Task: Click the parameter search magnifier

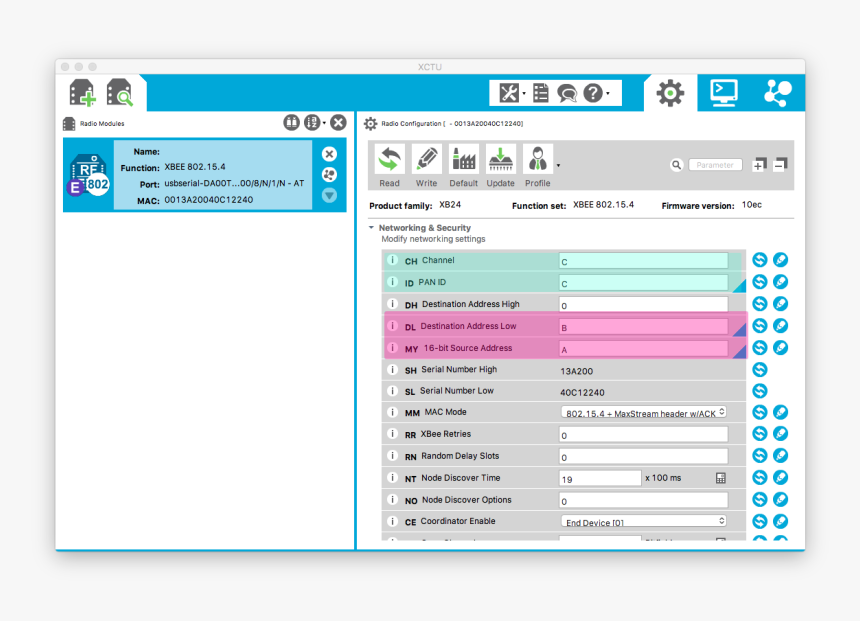Action: pyautogui.click(x=676, y=165)
